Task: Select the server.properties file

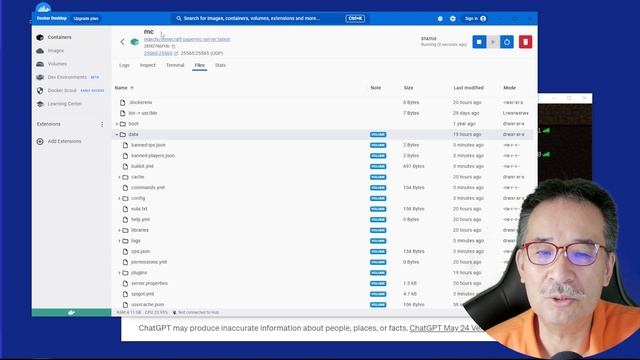Action: (x=149, y=283)
